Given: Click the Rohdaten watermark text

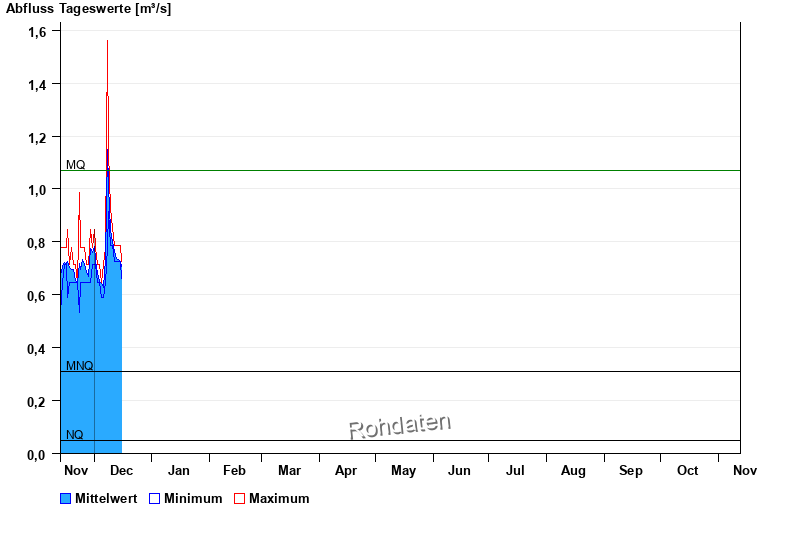Looking at the screenshot, I should point(400,427).
